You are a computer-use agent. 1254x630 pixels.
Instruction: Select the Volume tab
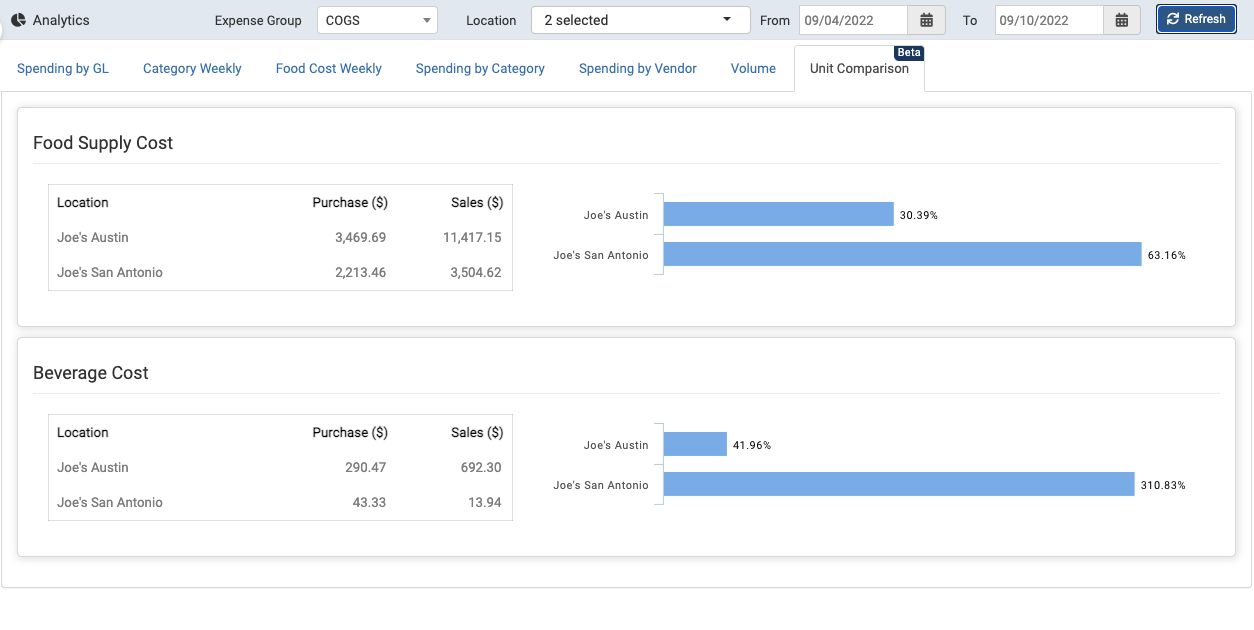753,68
